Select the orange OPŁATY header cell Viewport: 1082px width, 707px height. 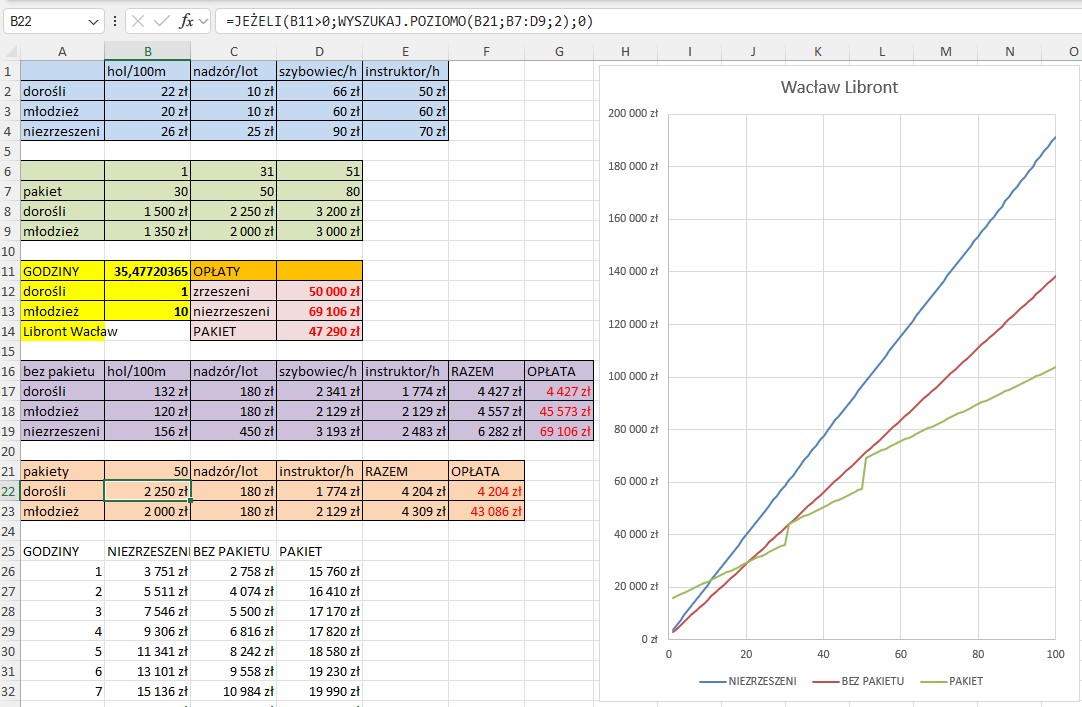233,271
